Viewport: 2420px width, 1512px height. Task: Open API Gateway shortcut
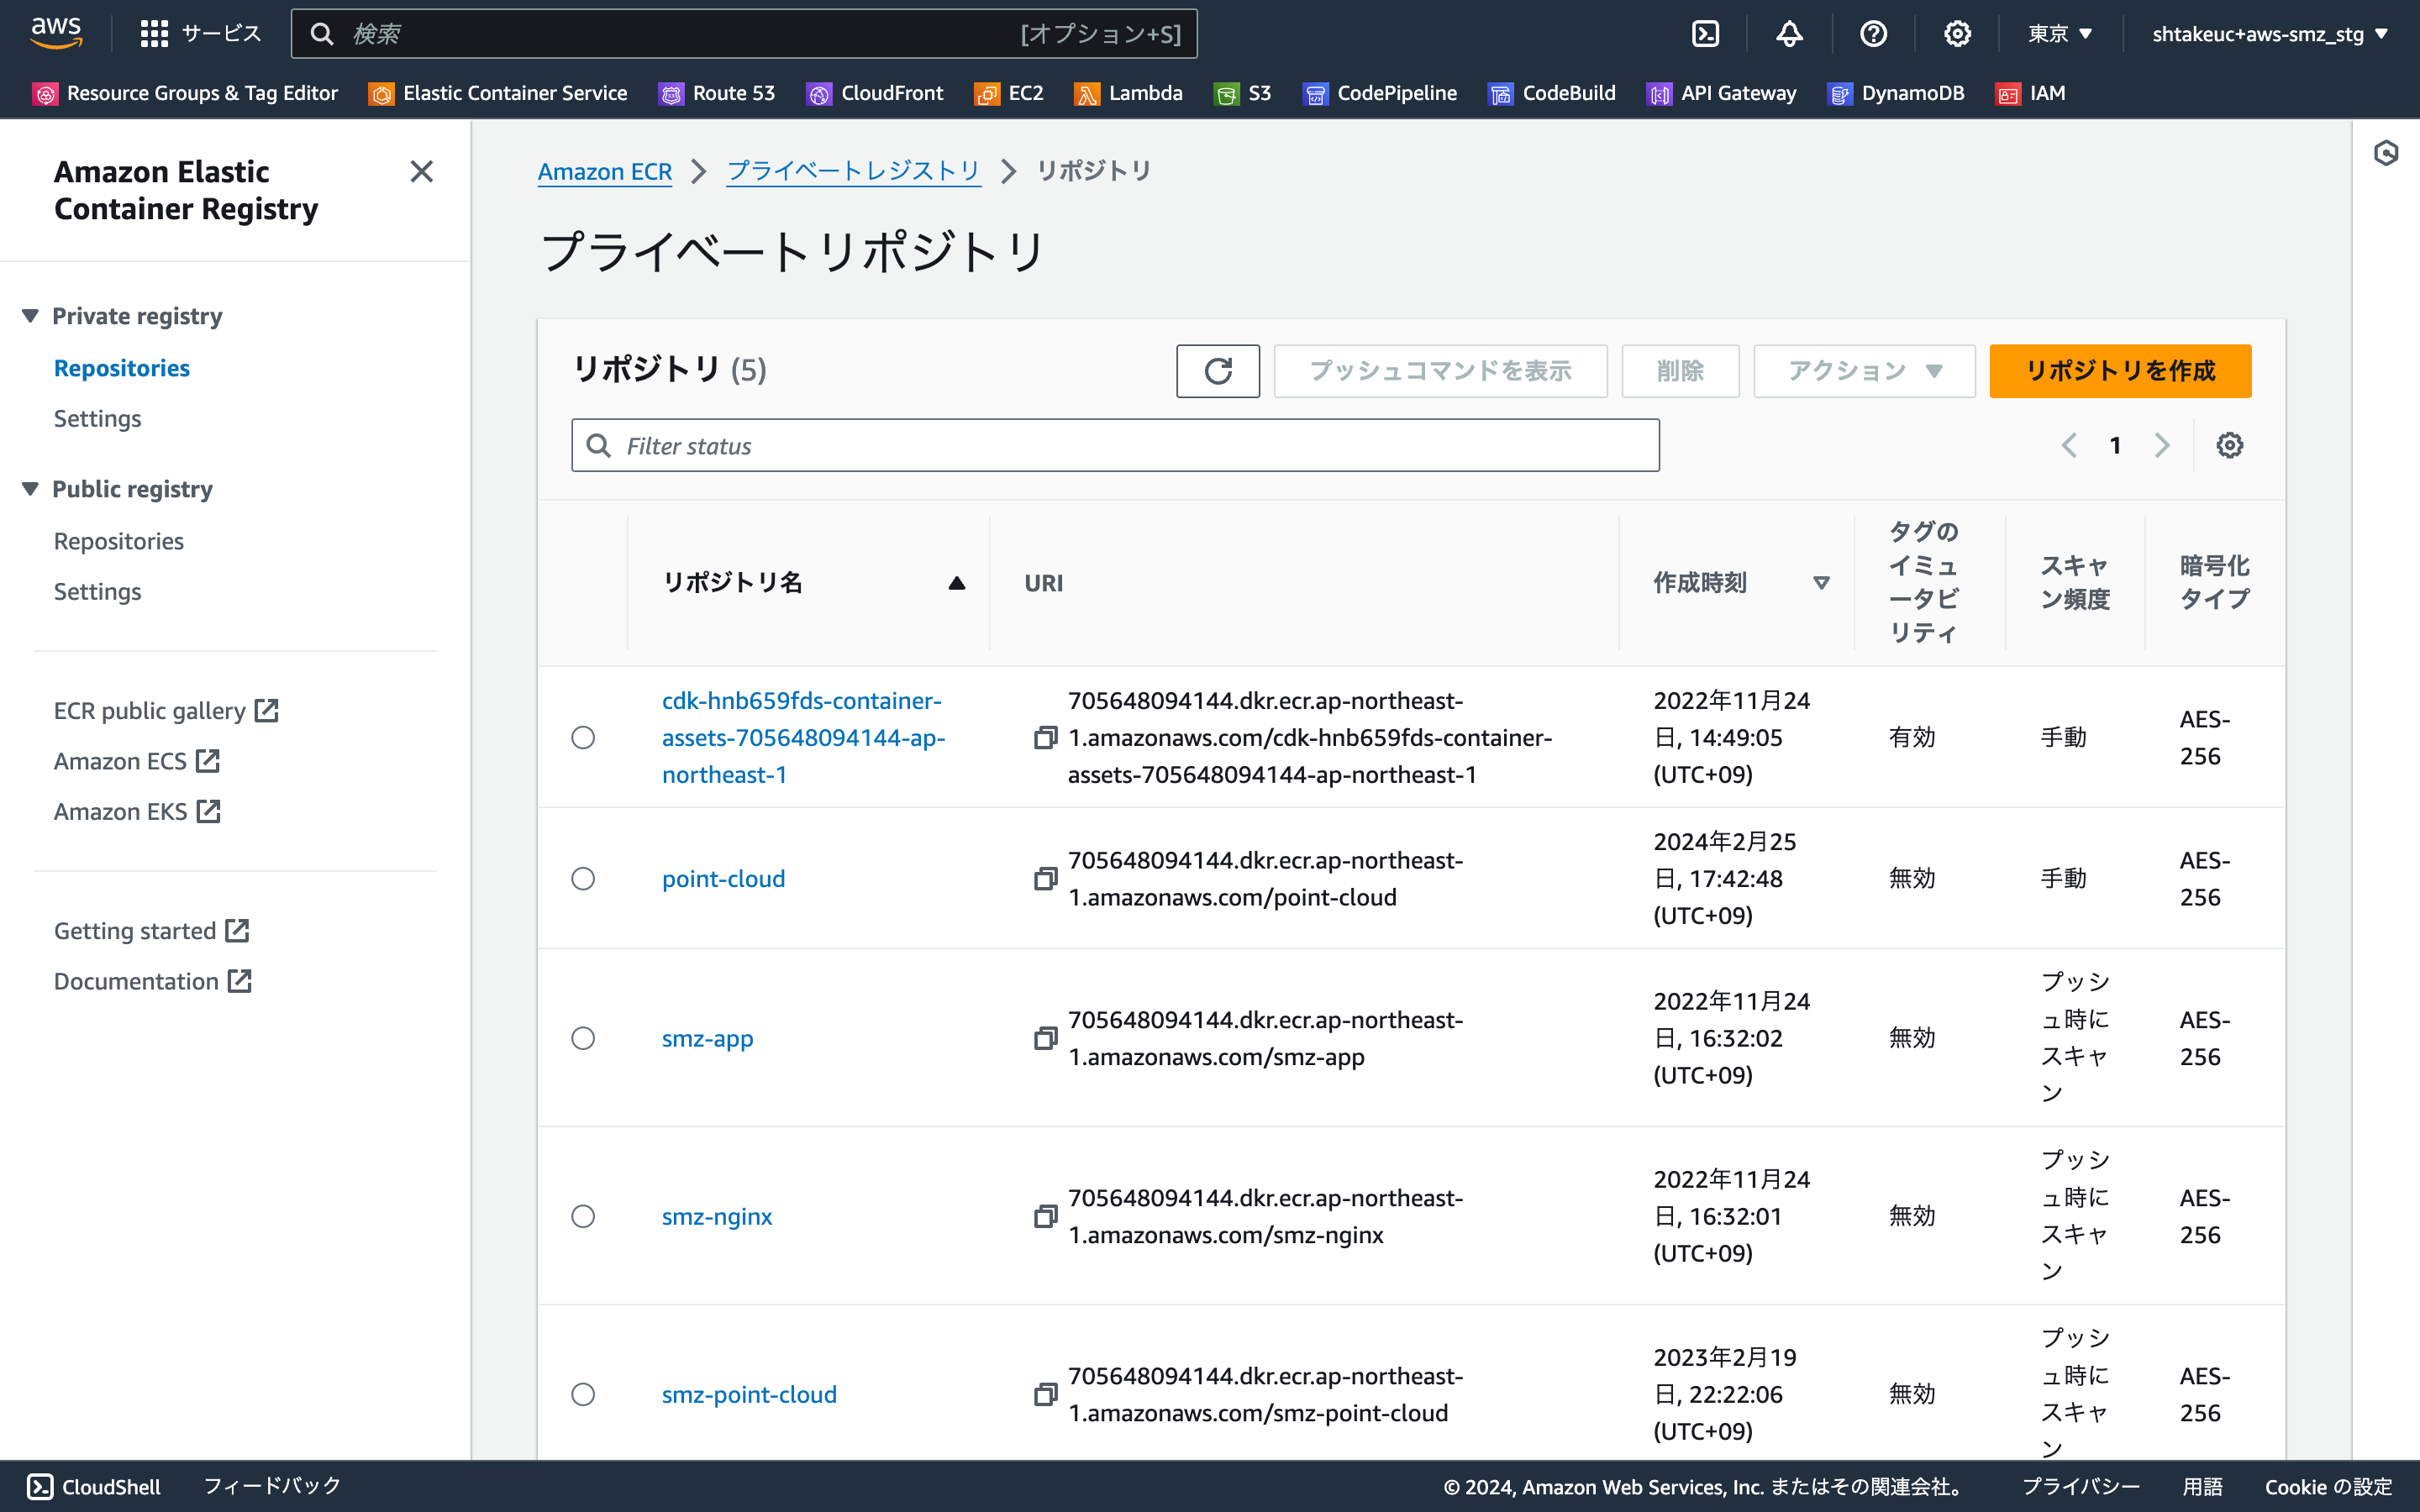(1722, 93)
